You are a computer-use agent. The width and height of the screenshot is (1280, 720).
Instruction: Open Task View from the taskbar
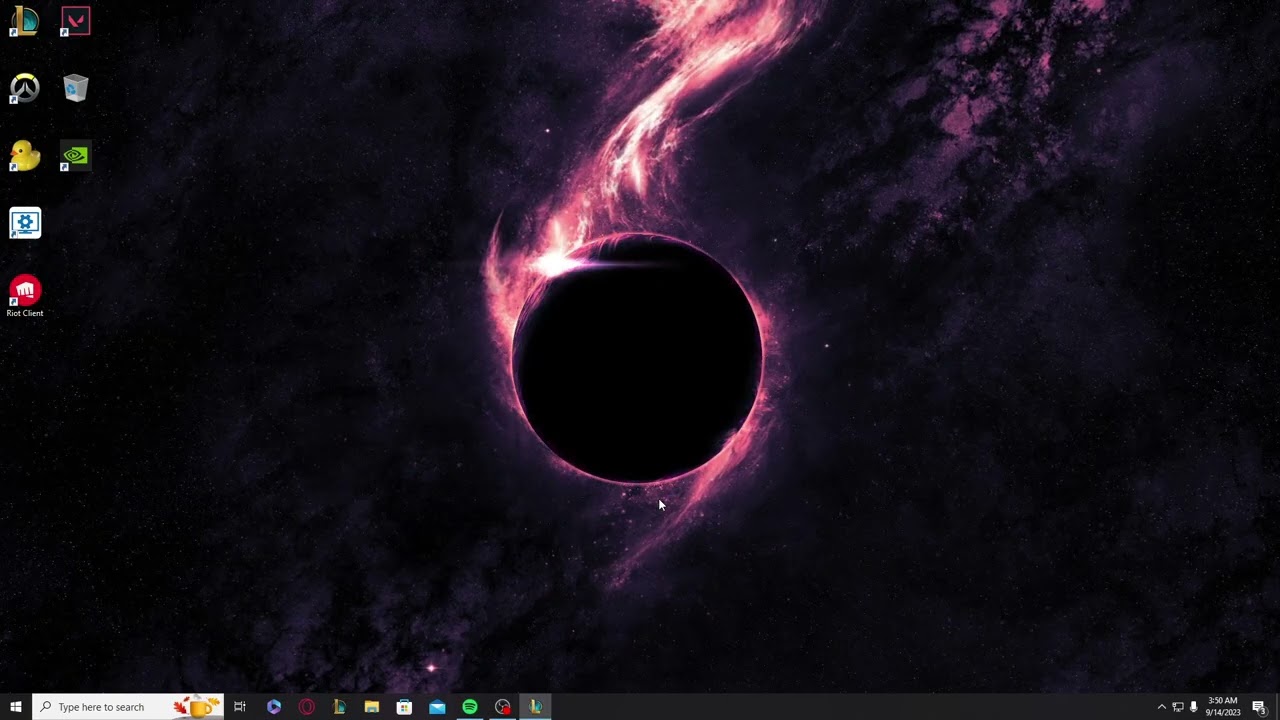coord(240,707)
